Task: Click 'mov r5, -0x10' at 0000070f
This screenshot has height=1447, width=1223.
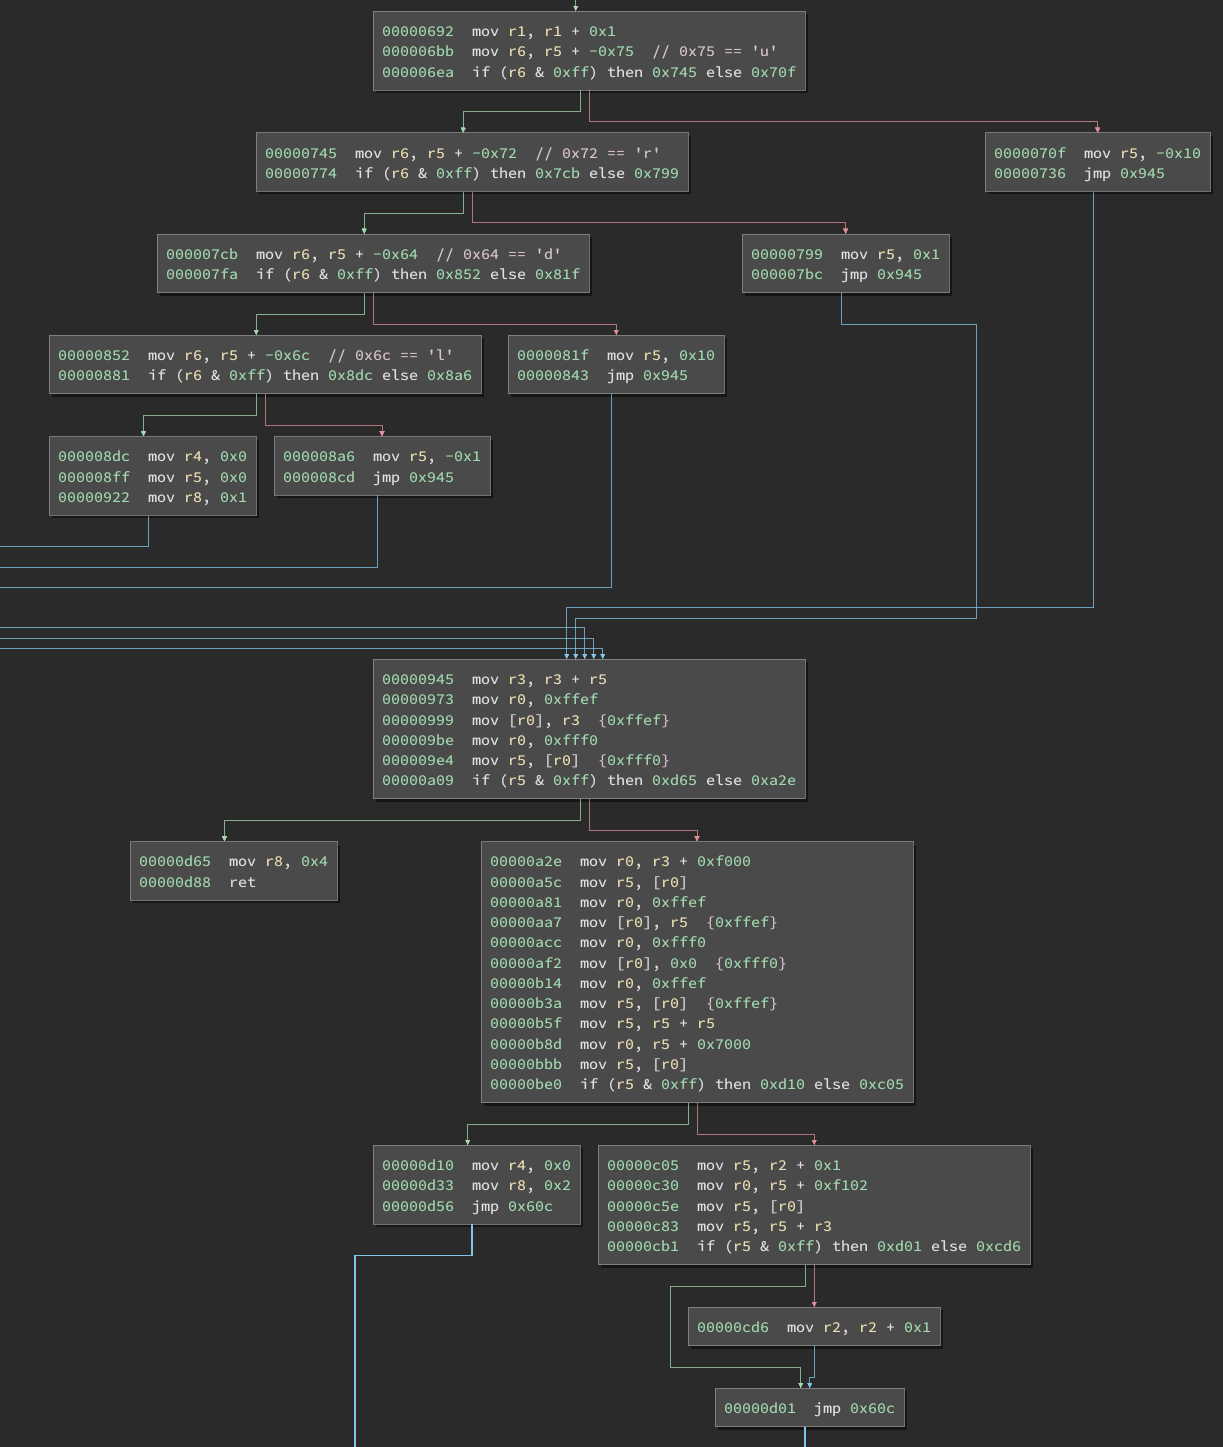Action: [x=1142, y=153]
